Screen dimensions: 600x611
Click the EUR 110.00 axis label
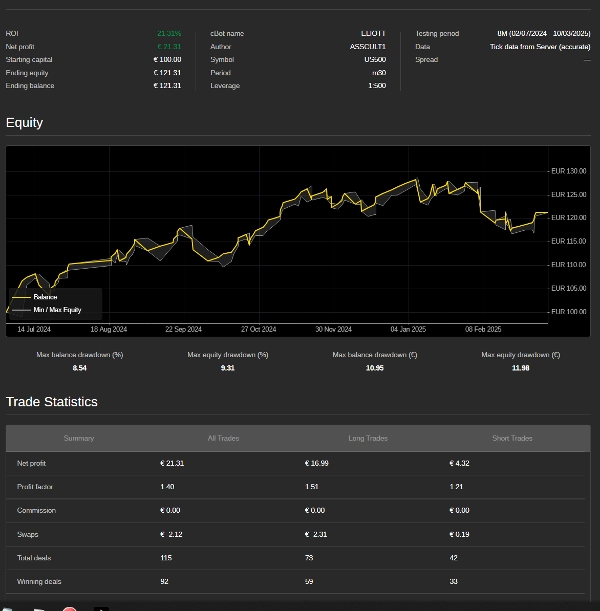[568, 265]
